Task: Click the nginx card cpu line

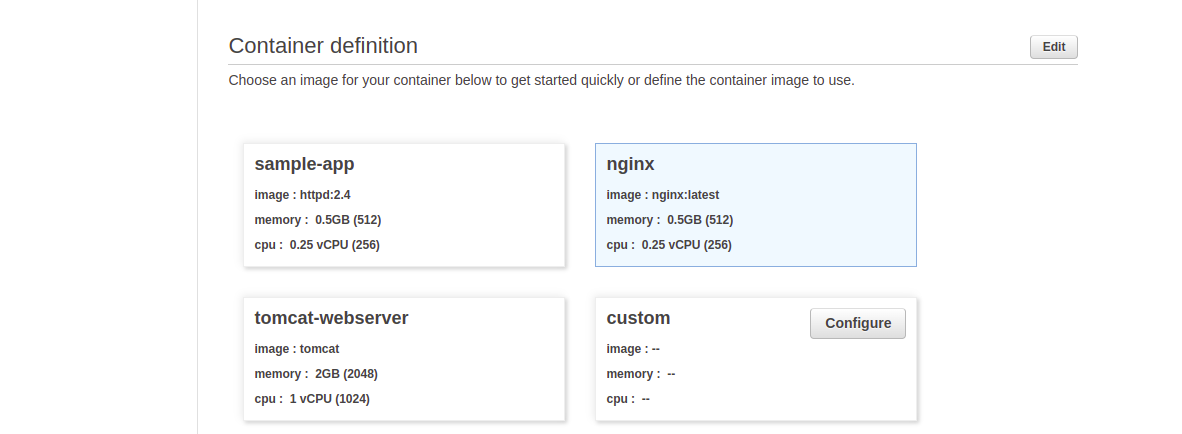Action: click(x=668, y=245)
